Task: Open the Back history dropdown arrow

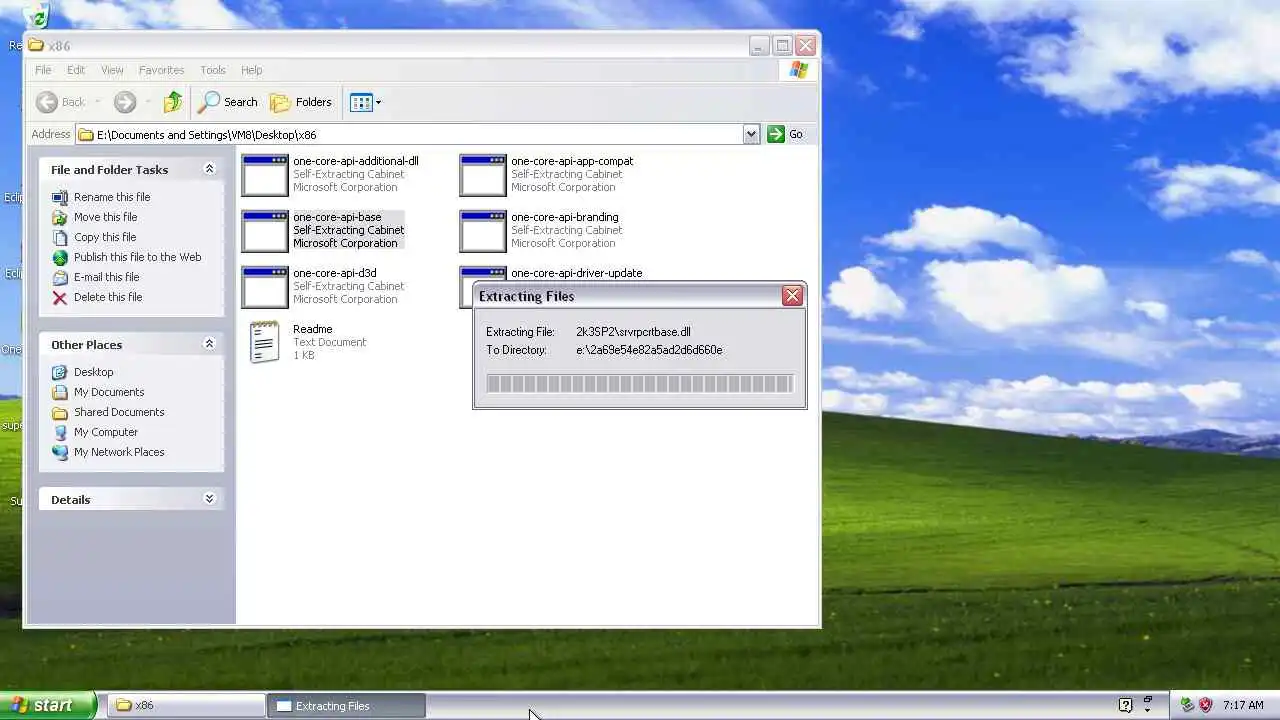Action: [x=98, y=102]
